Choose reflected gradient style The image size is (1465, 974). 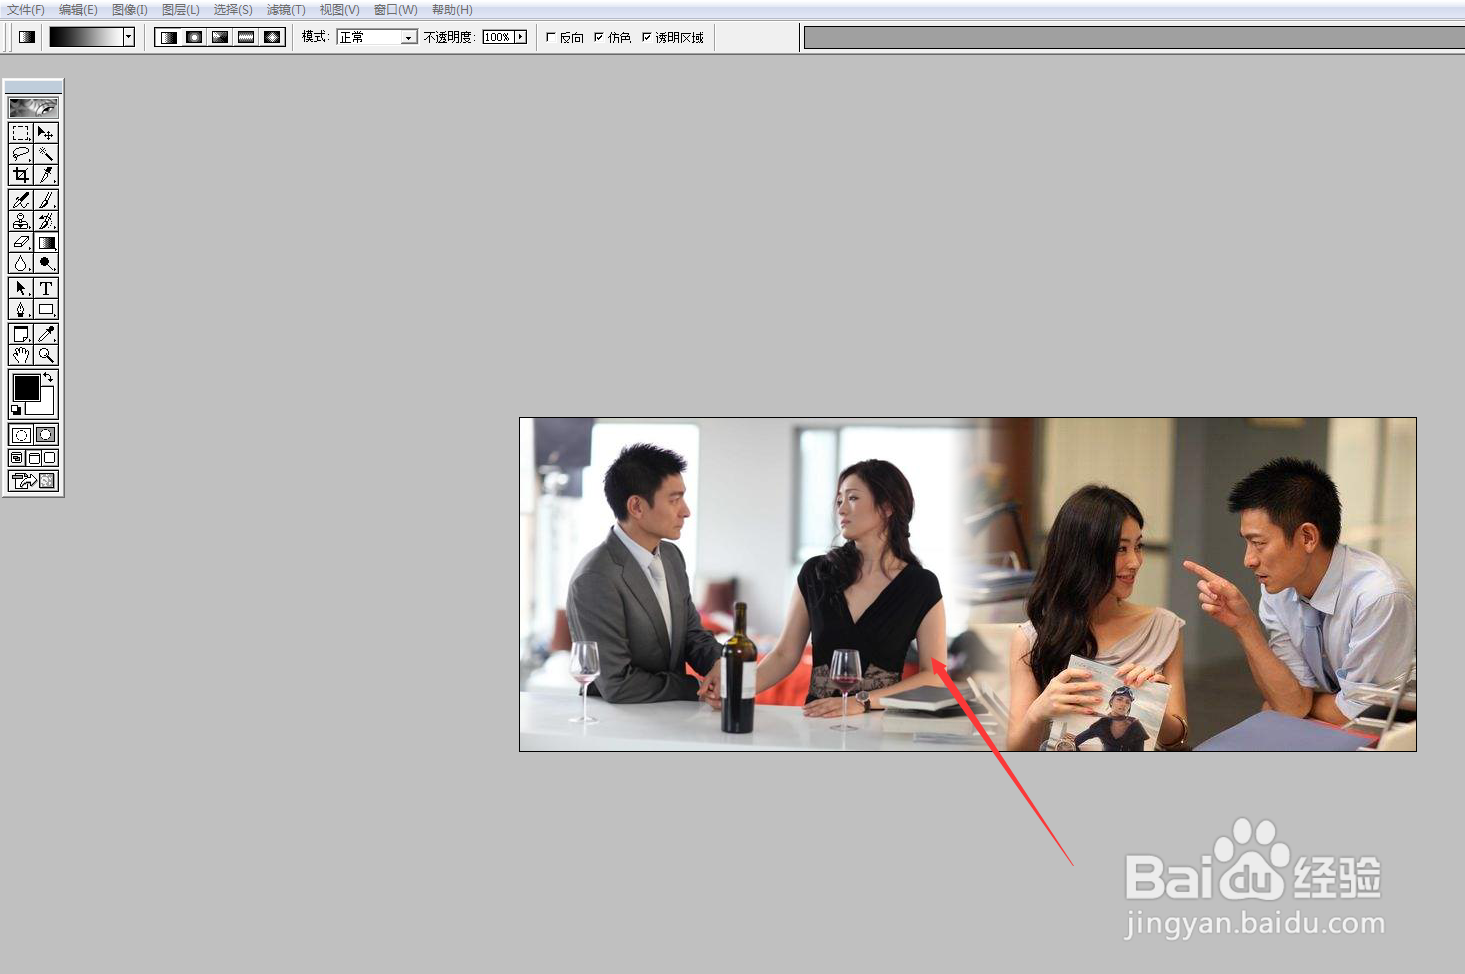pos(246,37)
